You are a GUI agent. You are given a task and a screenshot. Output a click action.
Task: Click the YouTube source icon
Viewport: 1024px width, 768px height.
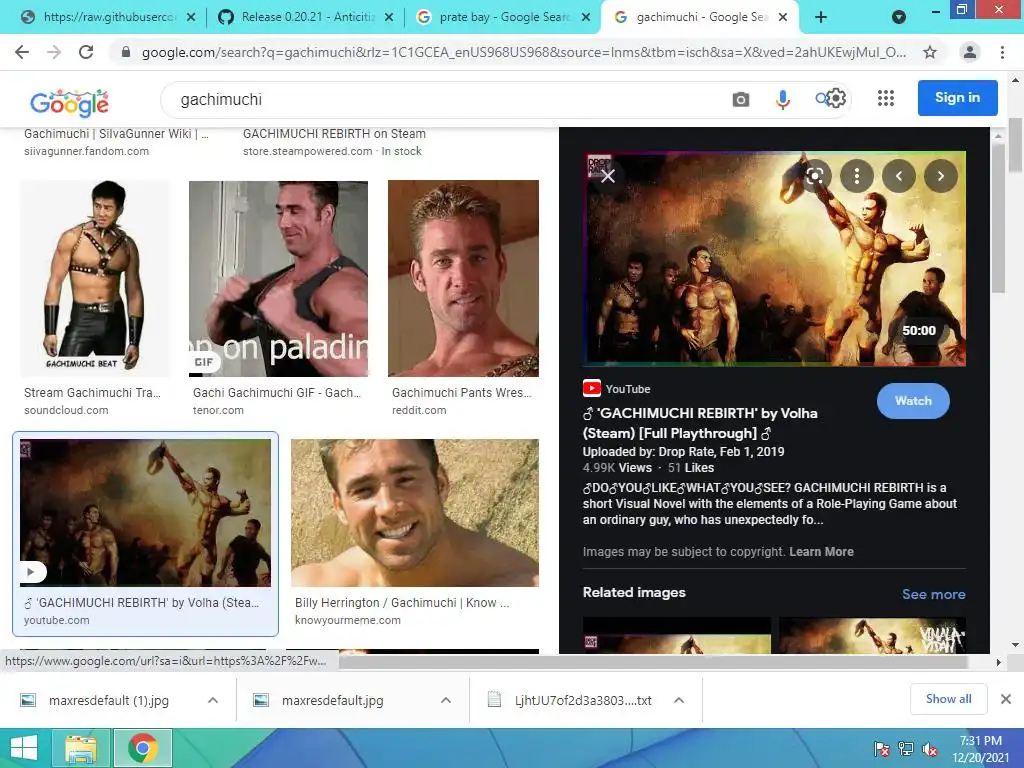(592, 389)
